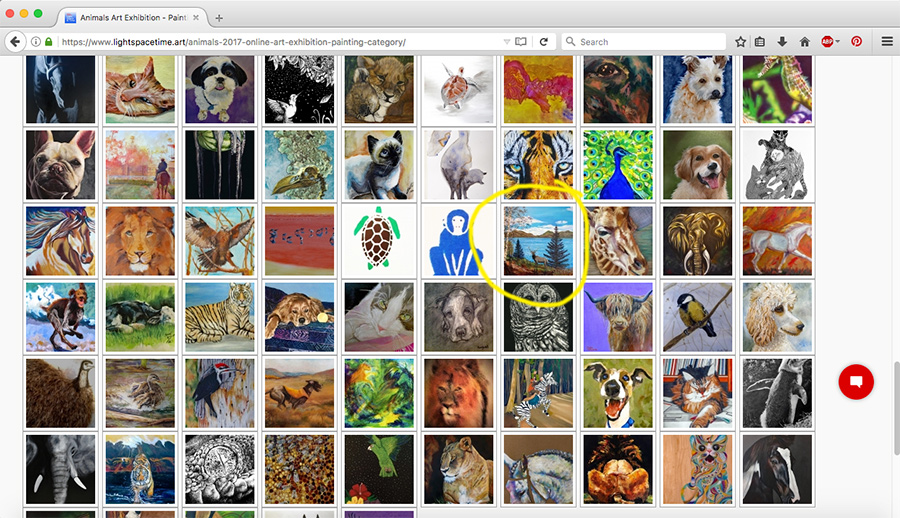Expand the URL history dropdown arrow
Screen dimensions: 900x518
[x=506, y=42]
